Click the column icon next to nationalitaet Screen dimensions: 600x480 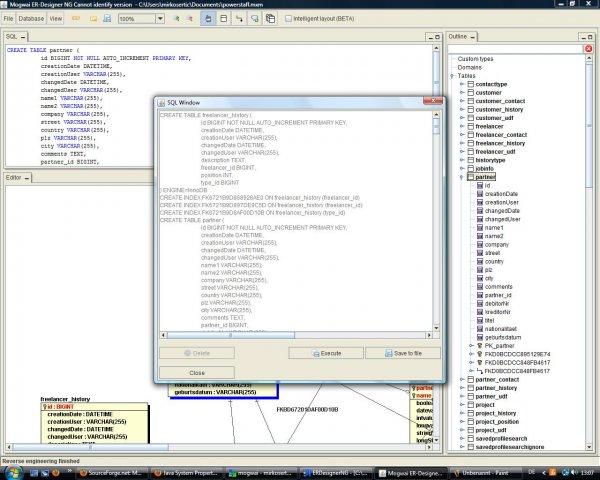click(x=480, y=329)
